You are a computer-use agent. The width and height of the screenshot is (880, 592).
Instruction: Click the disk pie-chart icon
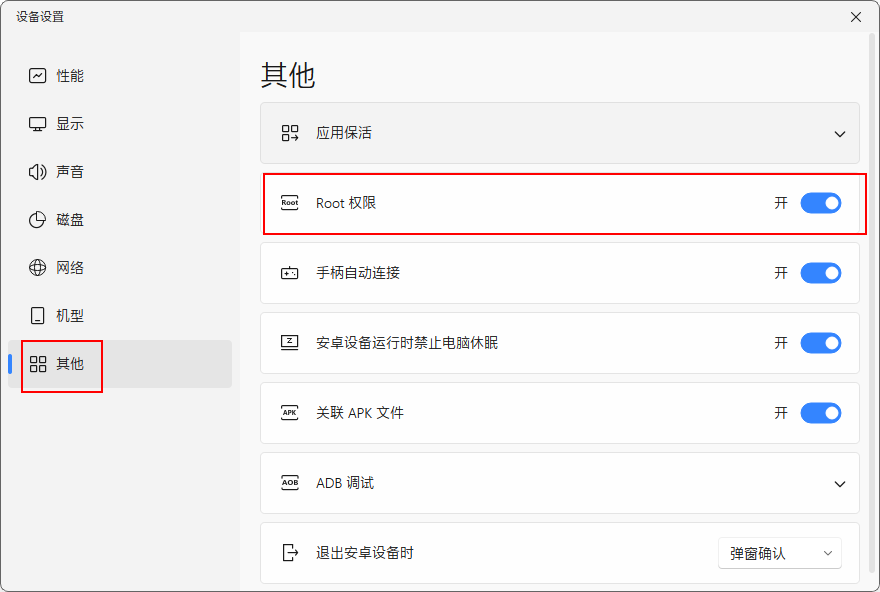38,220
